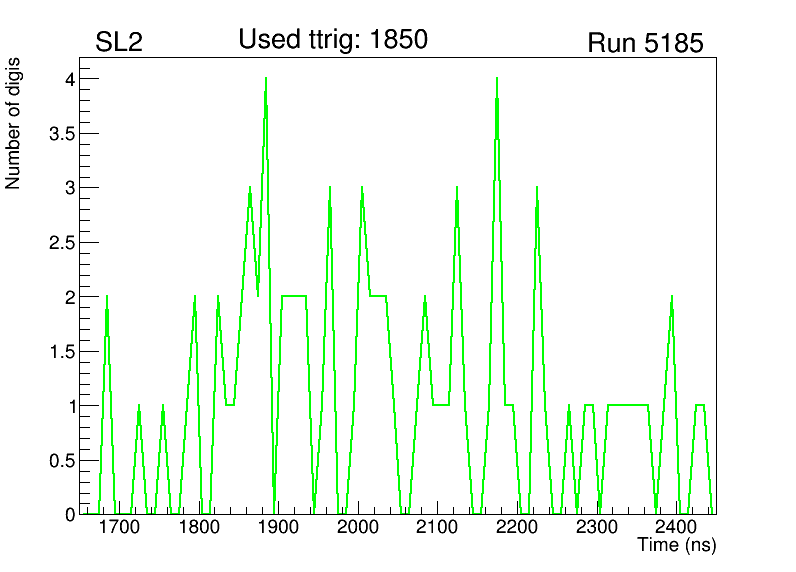Click the SL2 label at top left
Screen dimensions: 796x572
coord(121,43)
